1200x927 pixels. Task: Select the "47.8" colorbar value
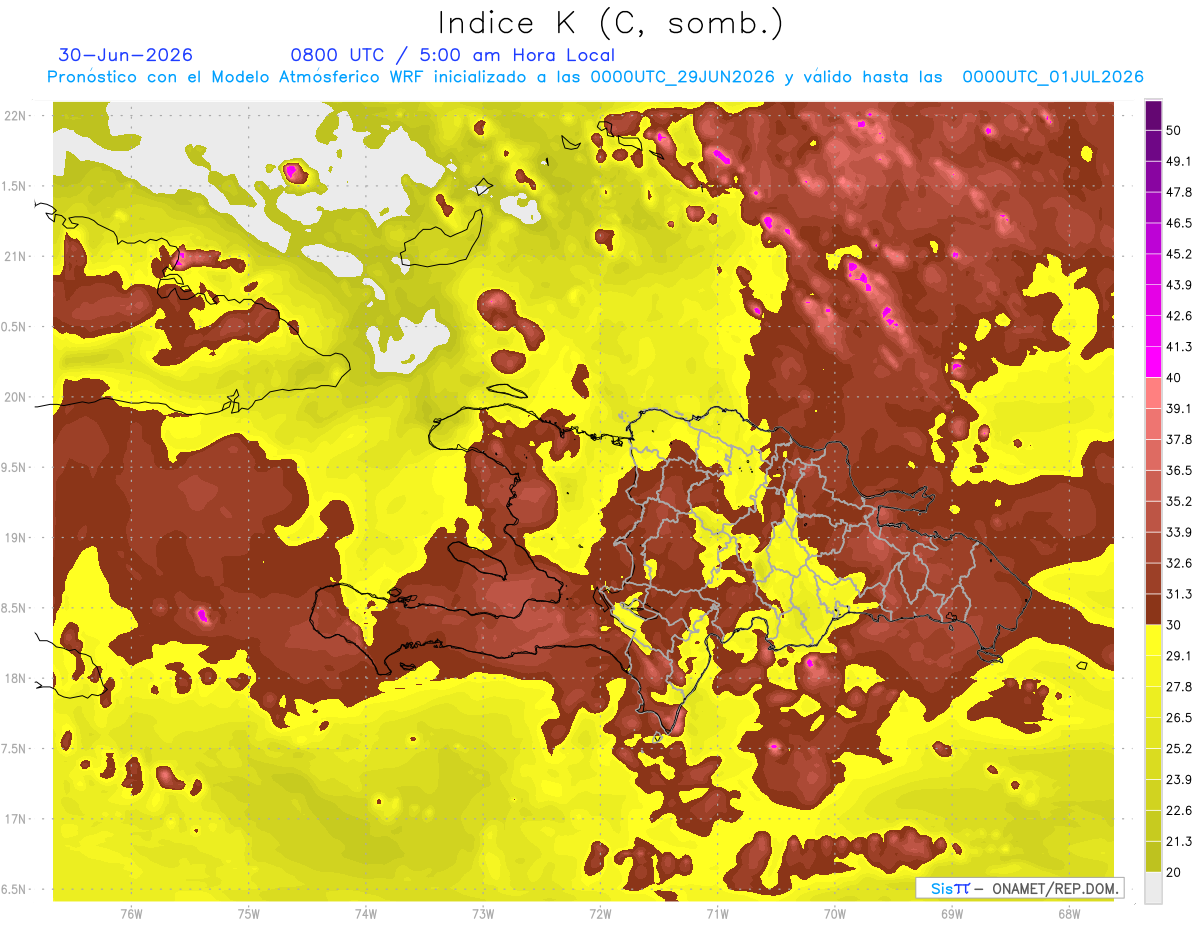pos(1179,192)
